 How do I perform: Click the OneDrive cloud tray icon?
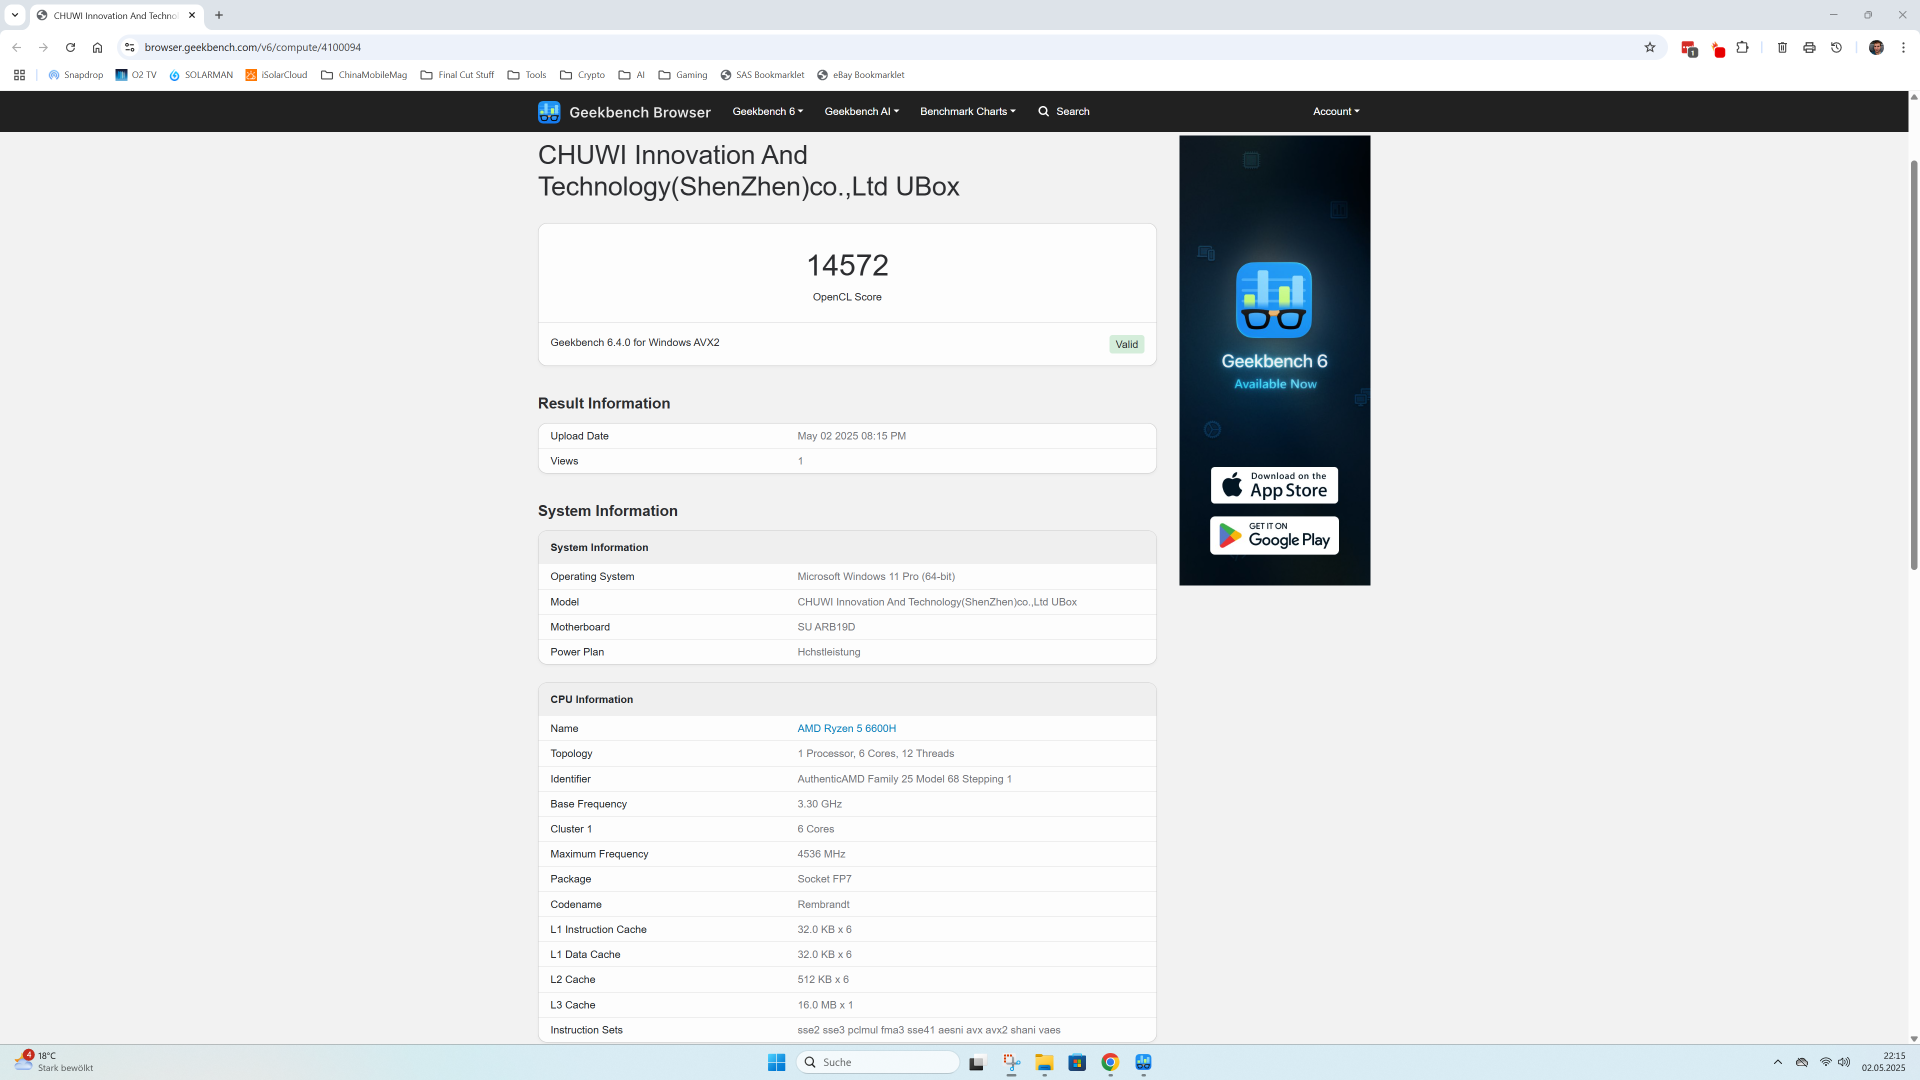tap(1802, 1062)
